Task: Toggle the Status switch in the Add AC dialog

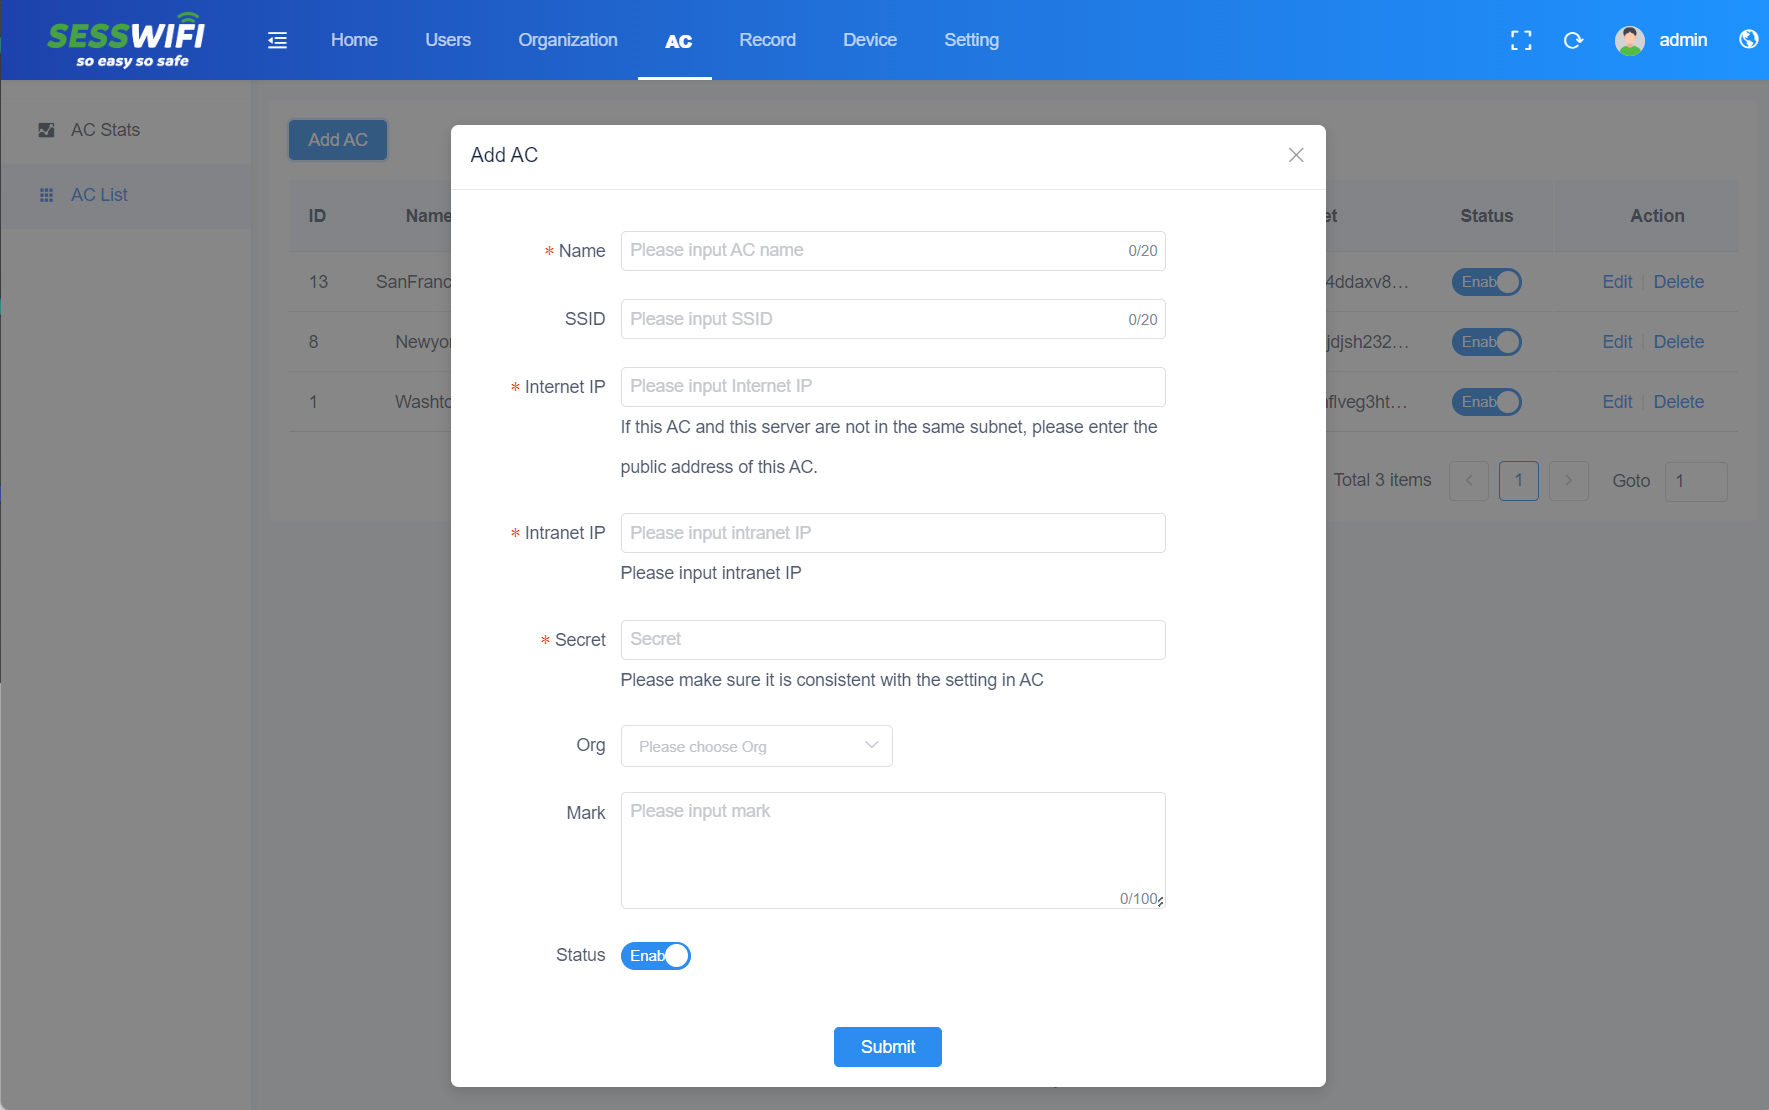Action: click(x=656, y=956)
